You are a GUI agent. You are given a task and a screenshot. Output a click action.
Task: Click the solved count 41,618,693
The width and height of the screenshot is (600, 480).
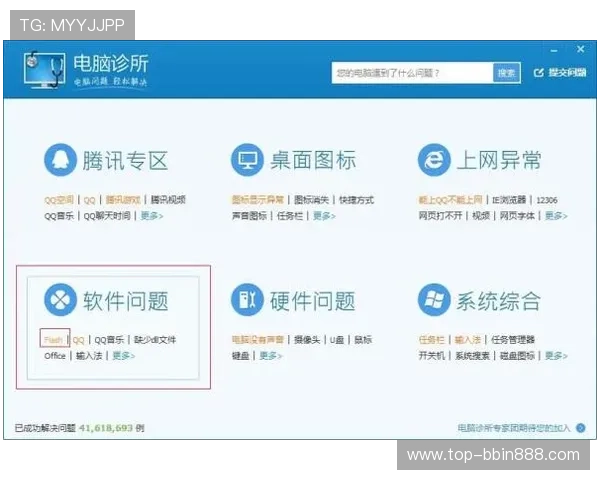[x=106, y=428]
